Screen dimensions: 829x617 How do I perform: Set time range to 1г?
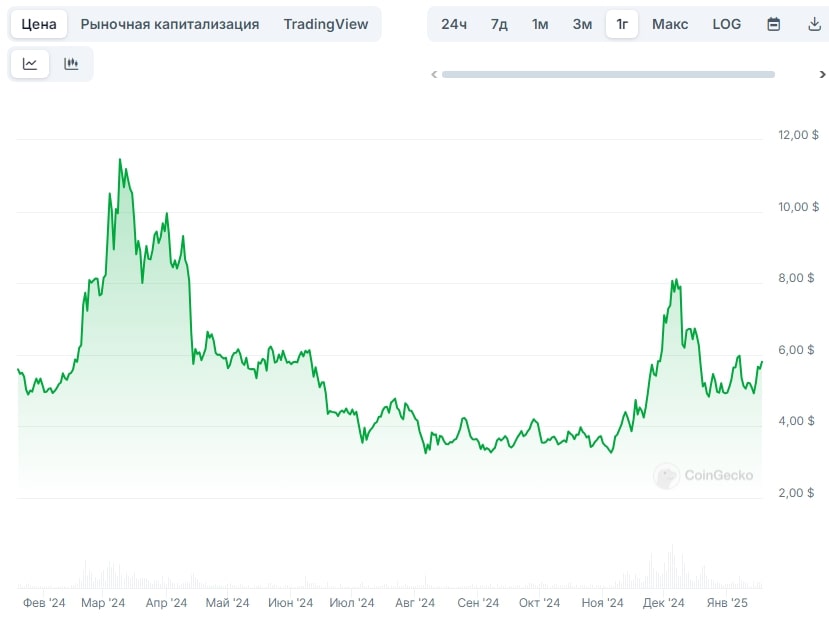(x=622, y=24)
